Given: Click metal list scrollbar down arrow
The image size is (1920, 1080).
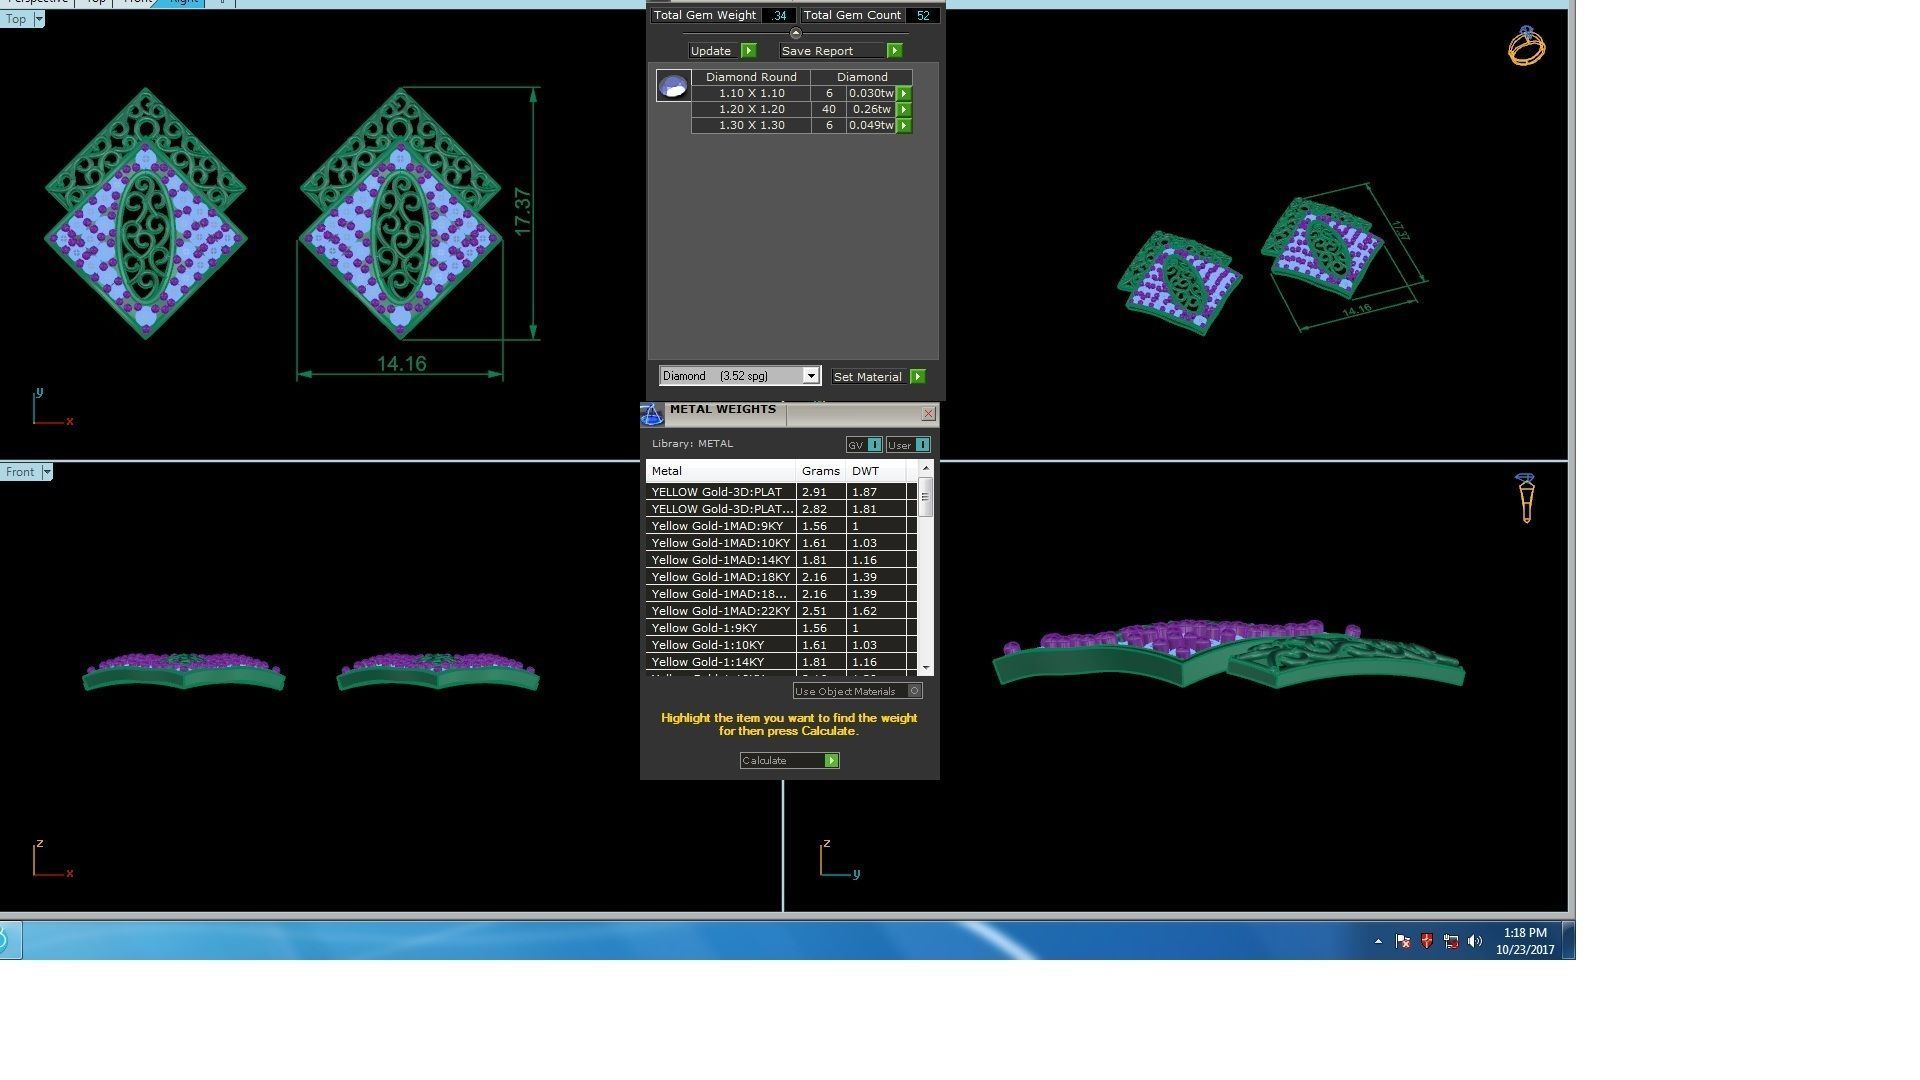Looking at the screenshot, I should click(x=926, y=667).
